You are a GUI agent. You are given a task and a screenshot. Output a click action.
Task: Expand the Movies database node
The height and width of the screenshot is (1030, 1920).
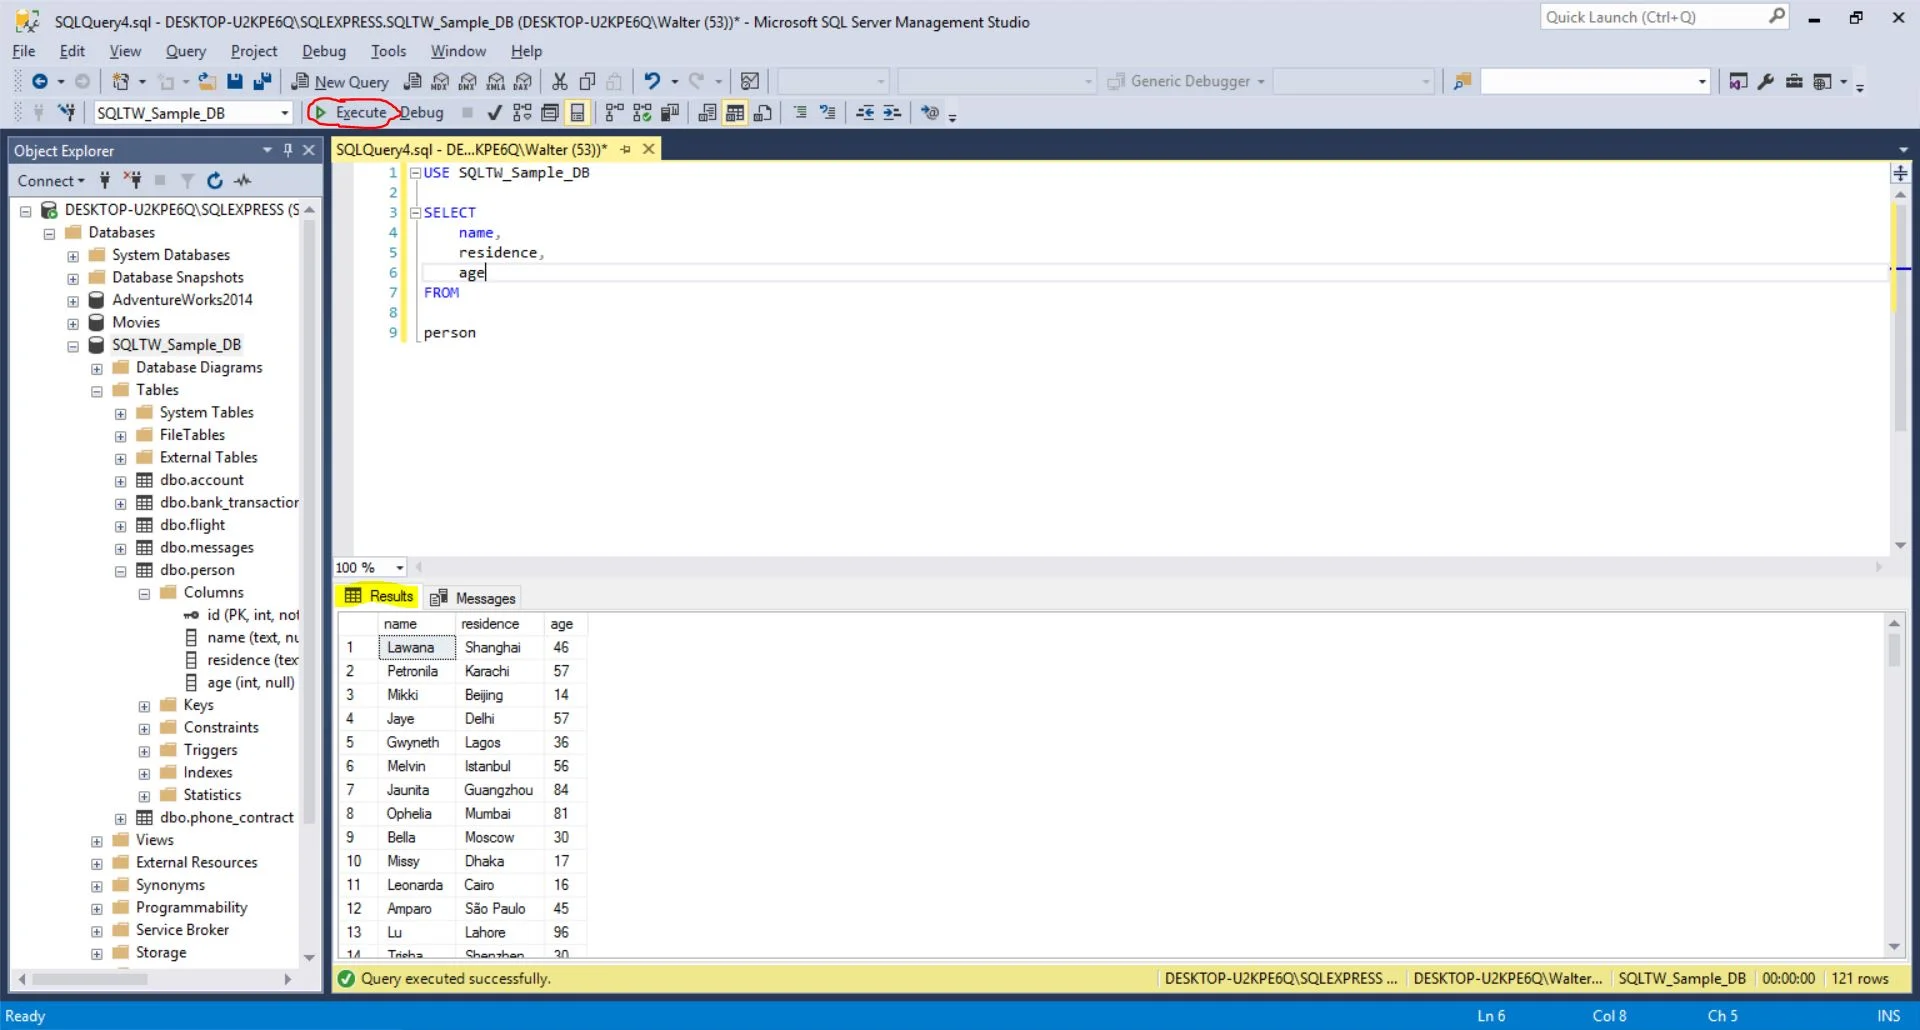tap(73, 324)
